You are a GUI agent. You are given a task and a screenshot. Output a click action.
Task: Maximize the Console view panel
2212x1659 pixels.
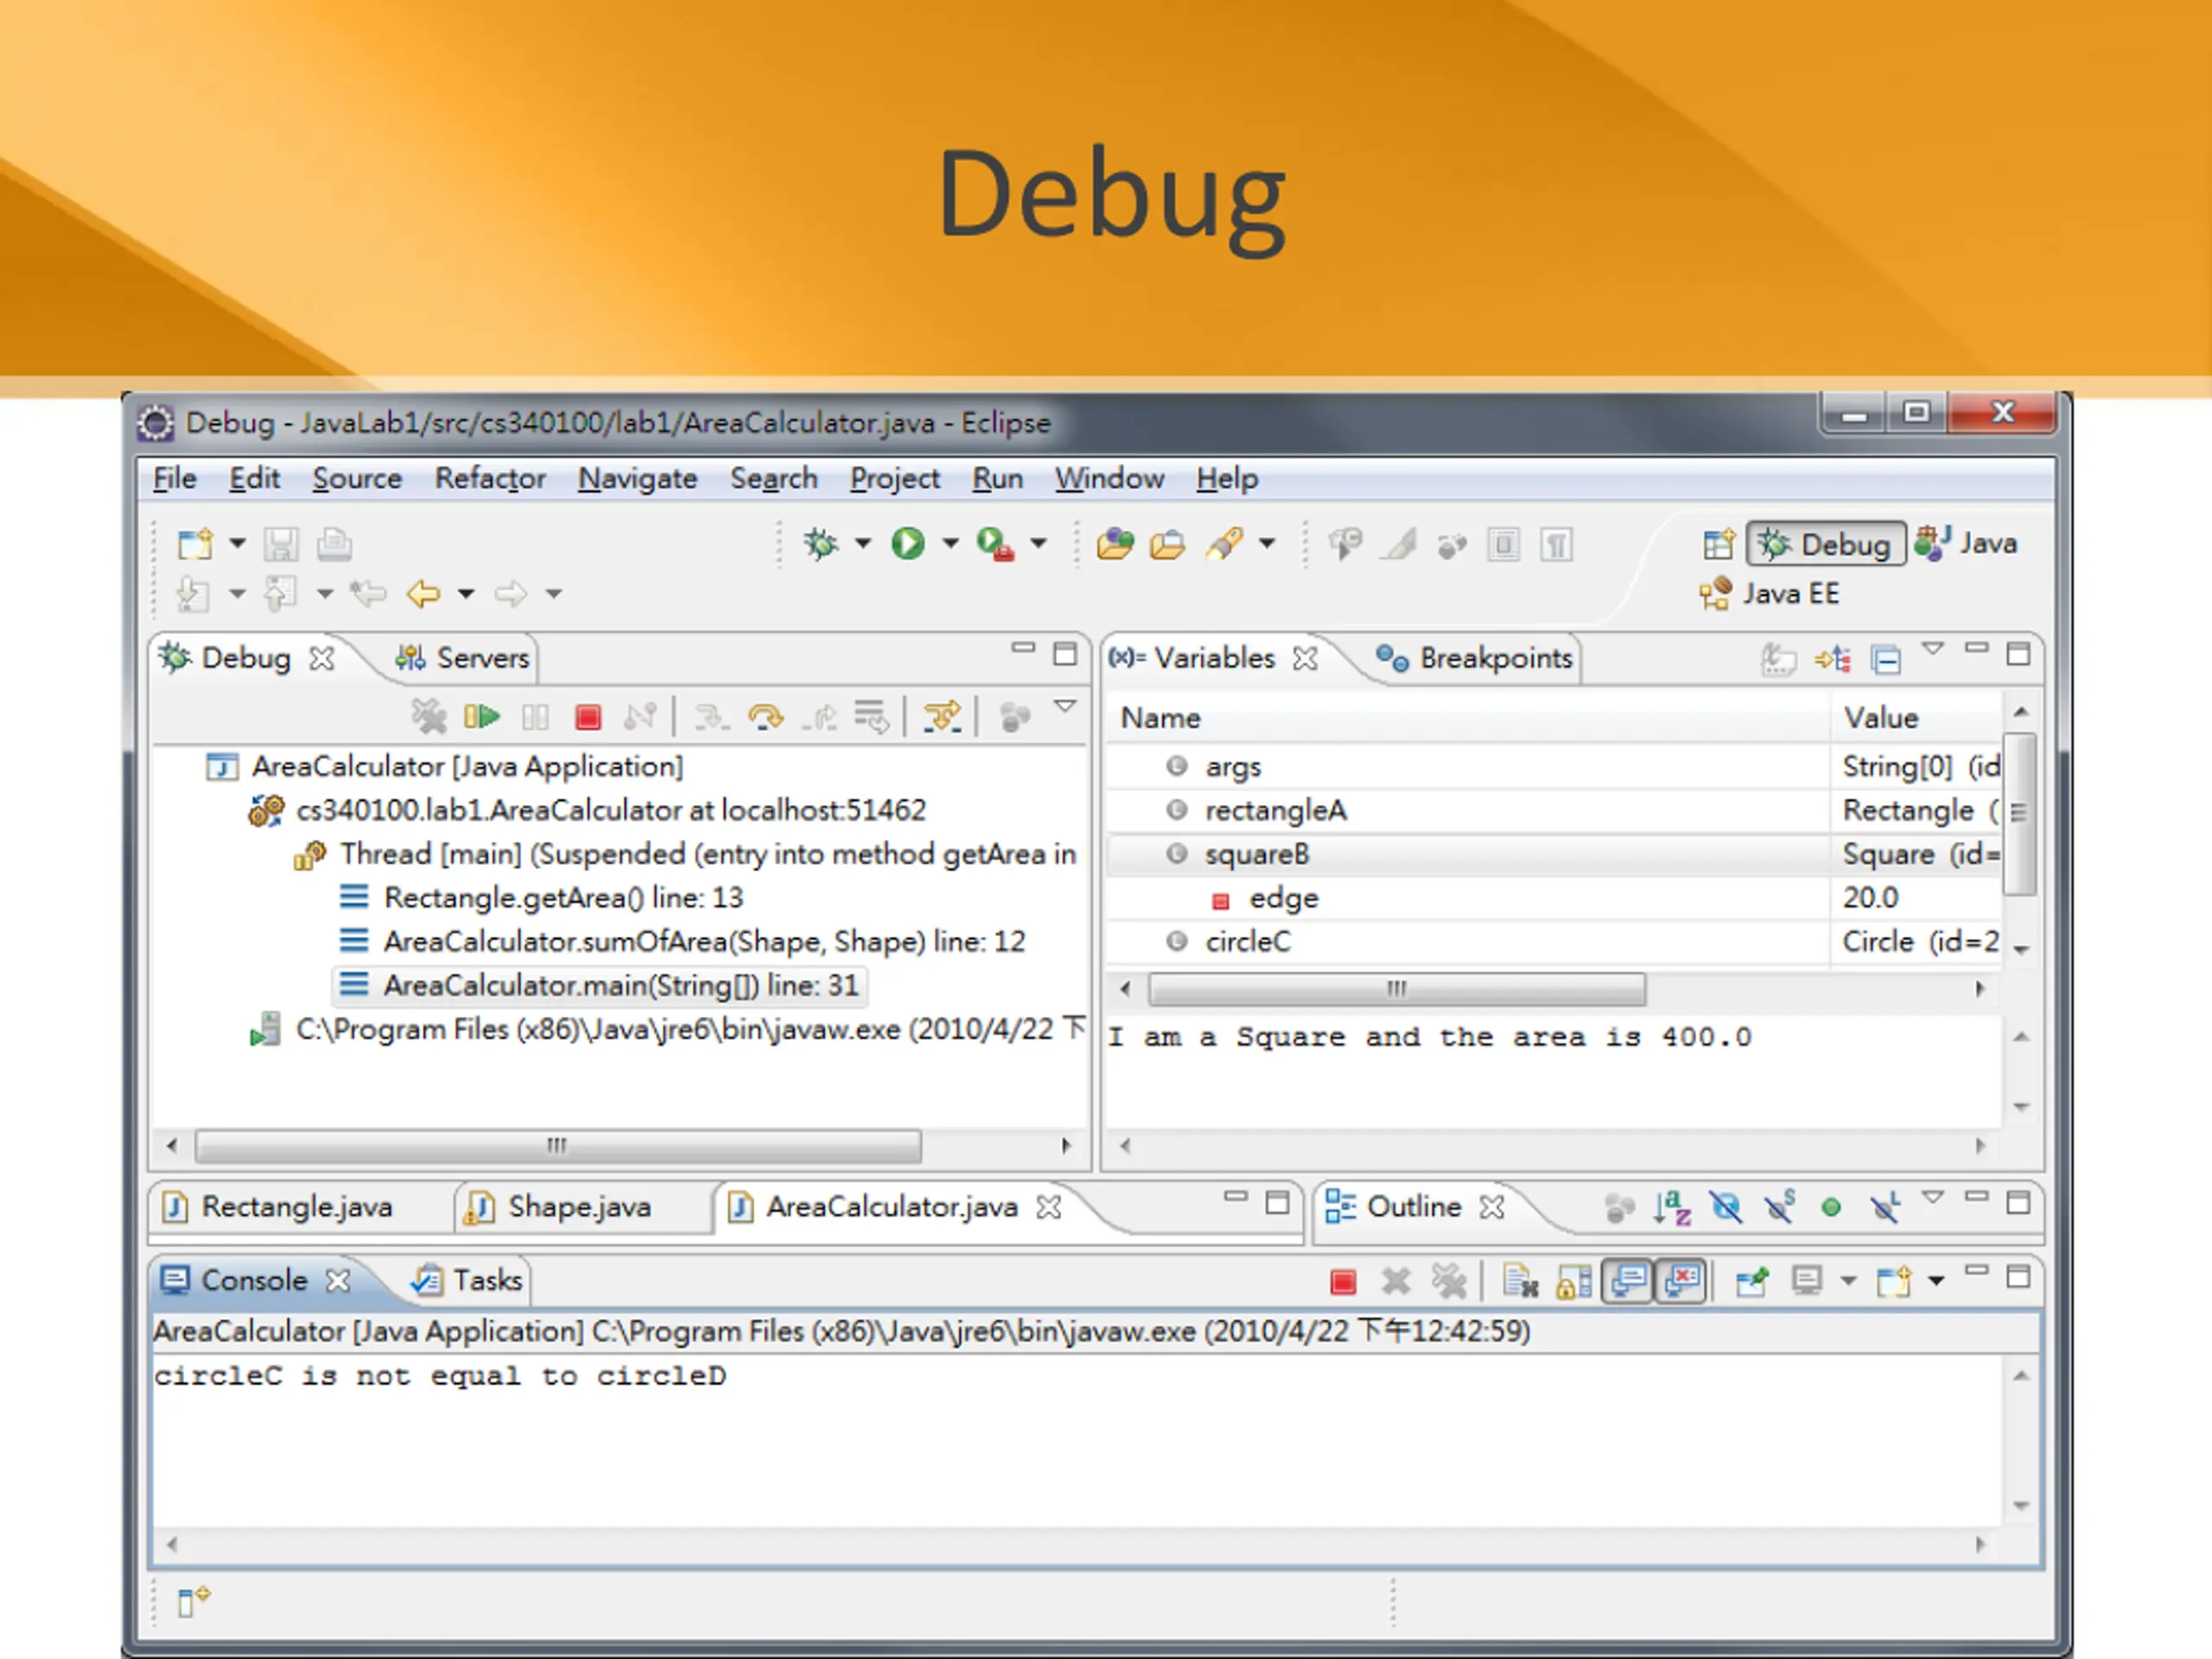coord(2019,1277)
